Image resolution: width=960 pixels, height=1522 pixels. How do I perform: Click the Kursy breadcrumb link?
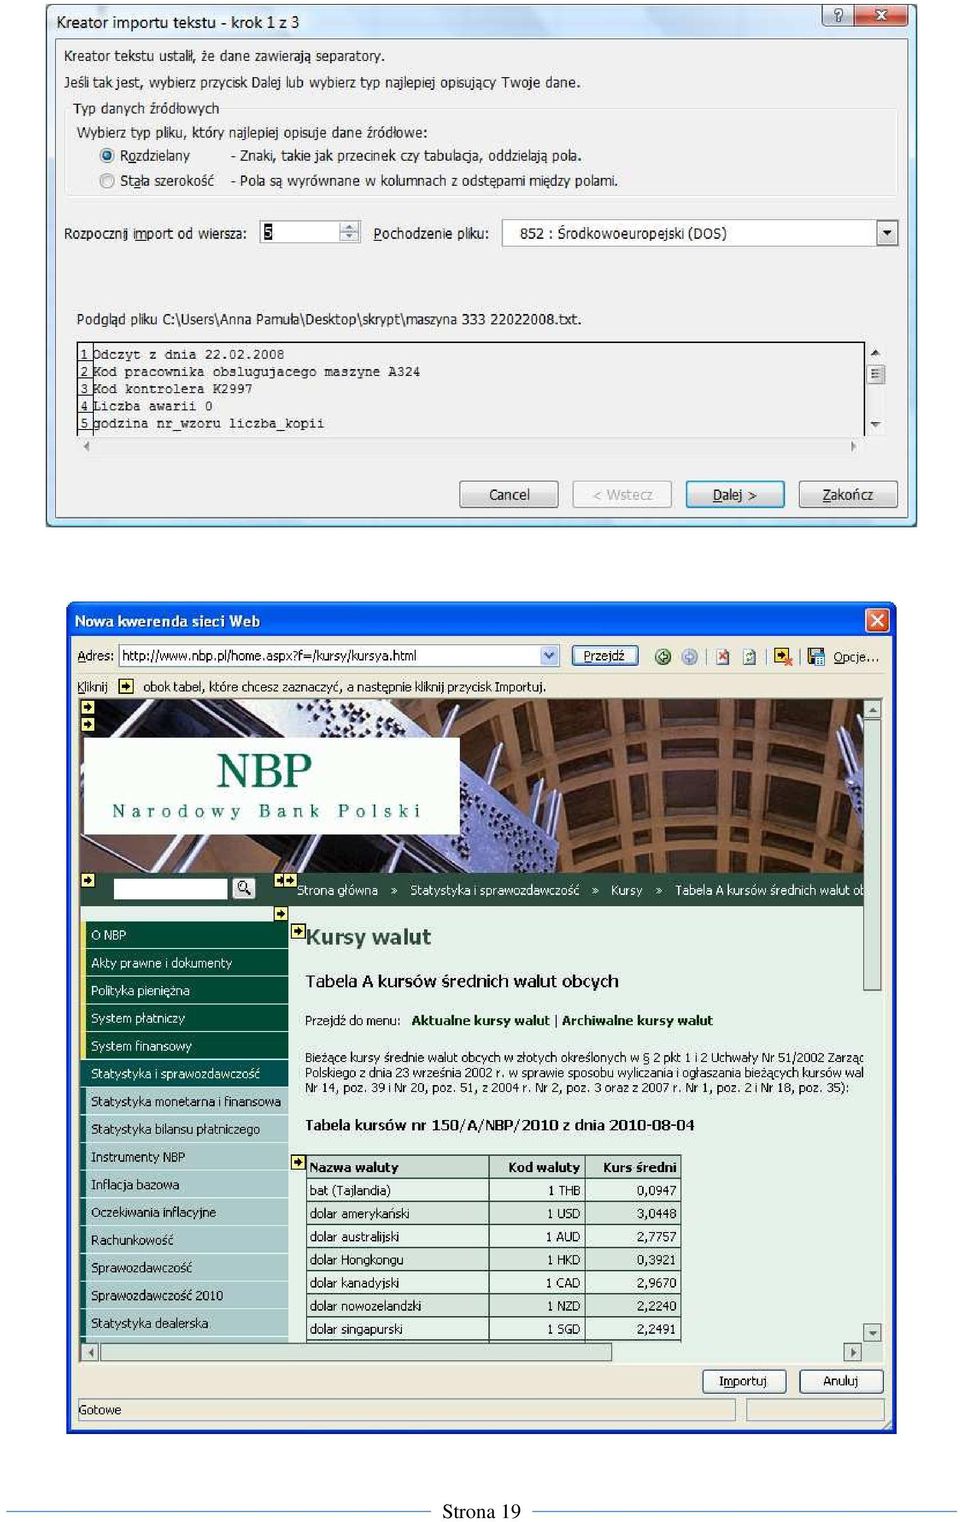point(627,890)
